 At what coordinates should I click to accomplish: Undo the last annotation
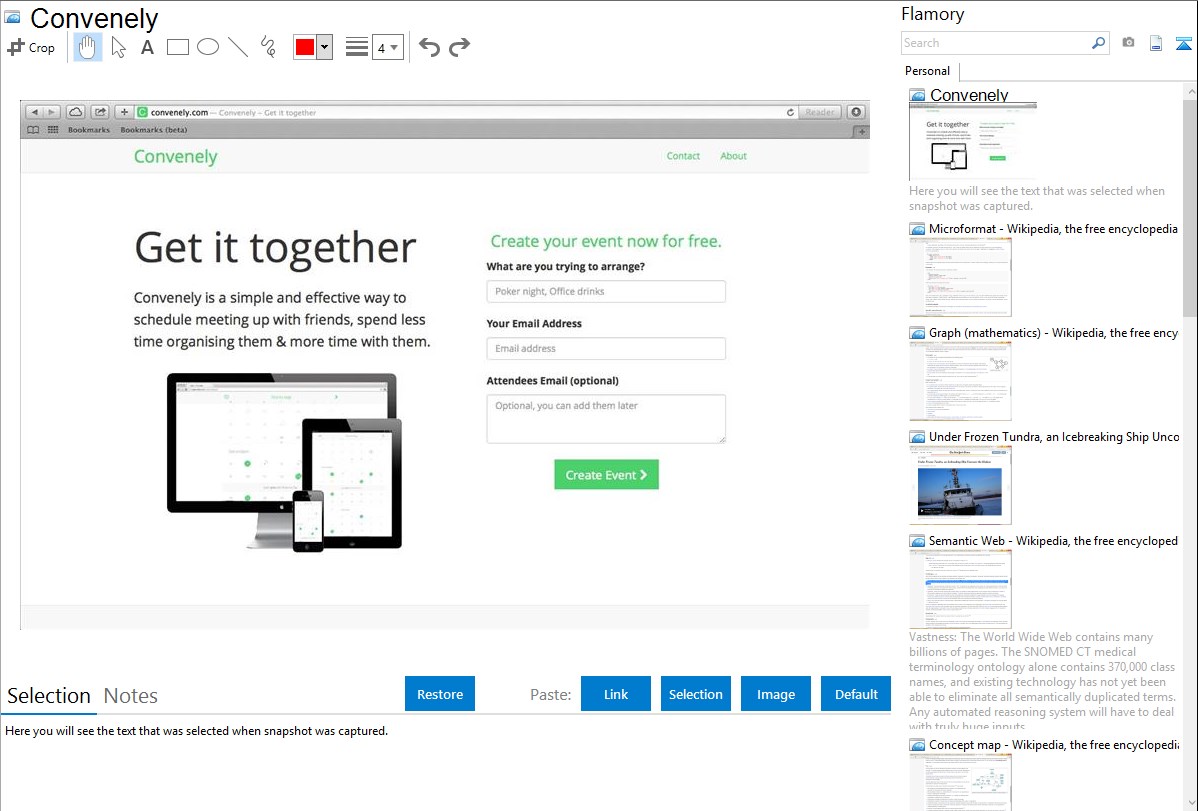[x=429, y=47]
